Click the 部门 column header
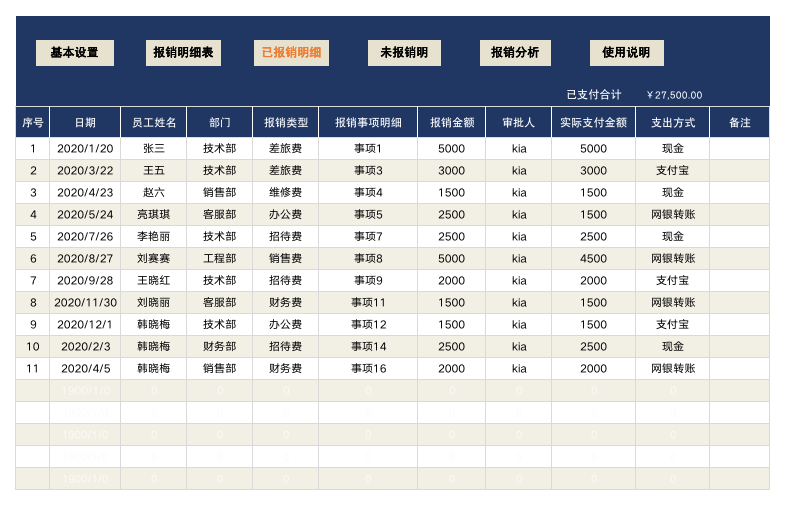 click(220, 122)
